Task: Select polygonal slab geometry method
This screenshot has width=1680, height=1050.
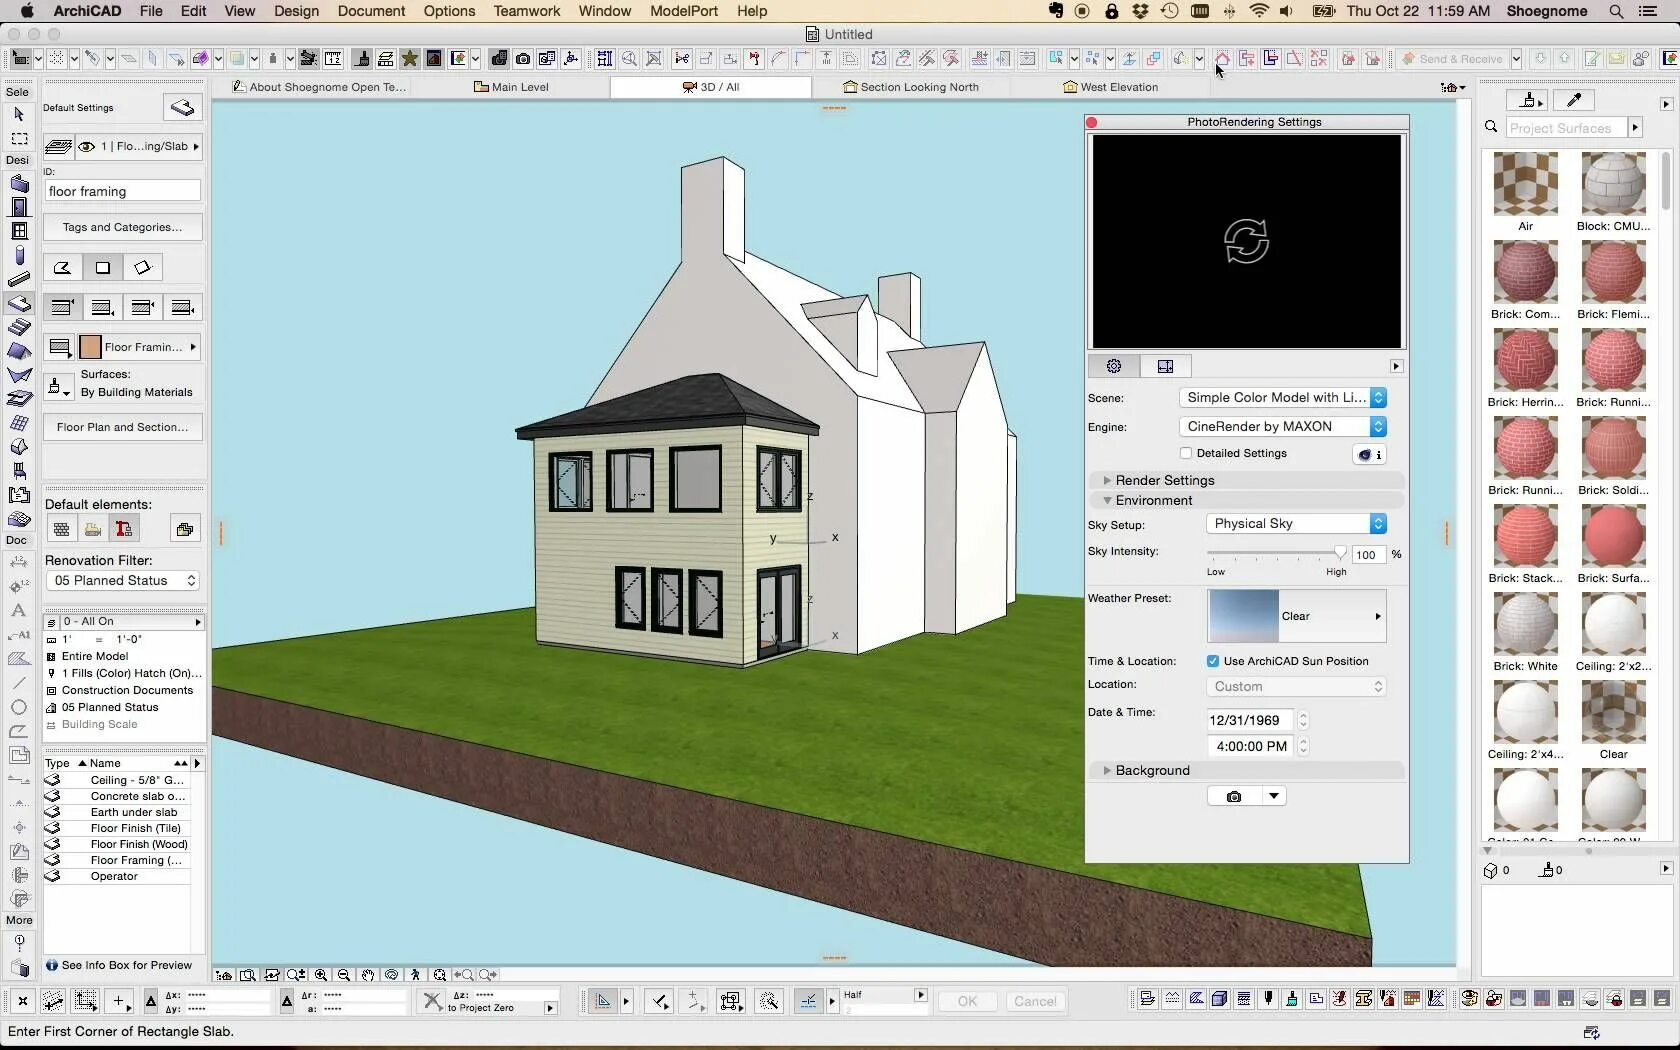Action: click(62, 268)
